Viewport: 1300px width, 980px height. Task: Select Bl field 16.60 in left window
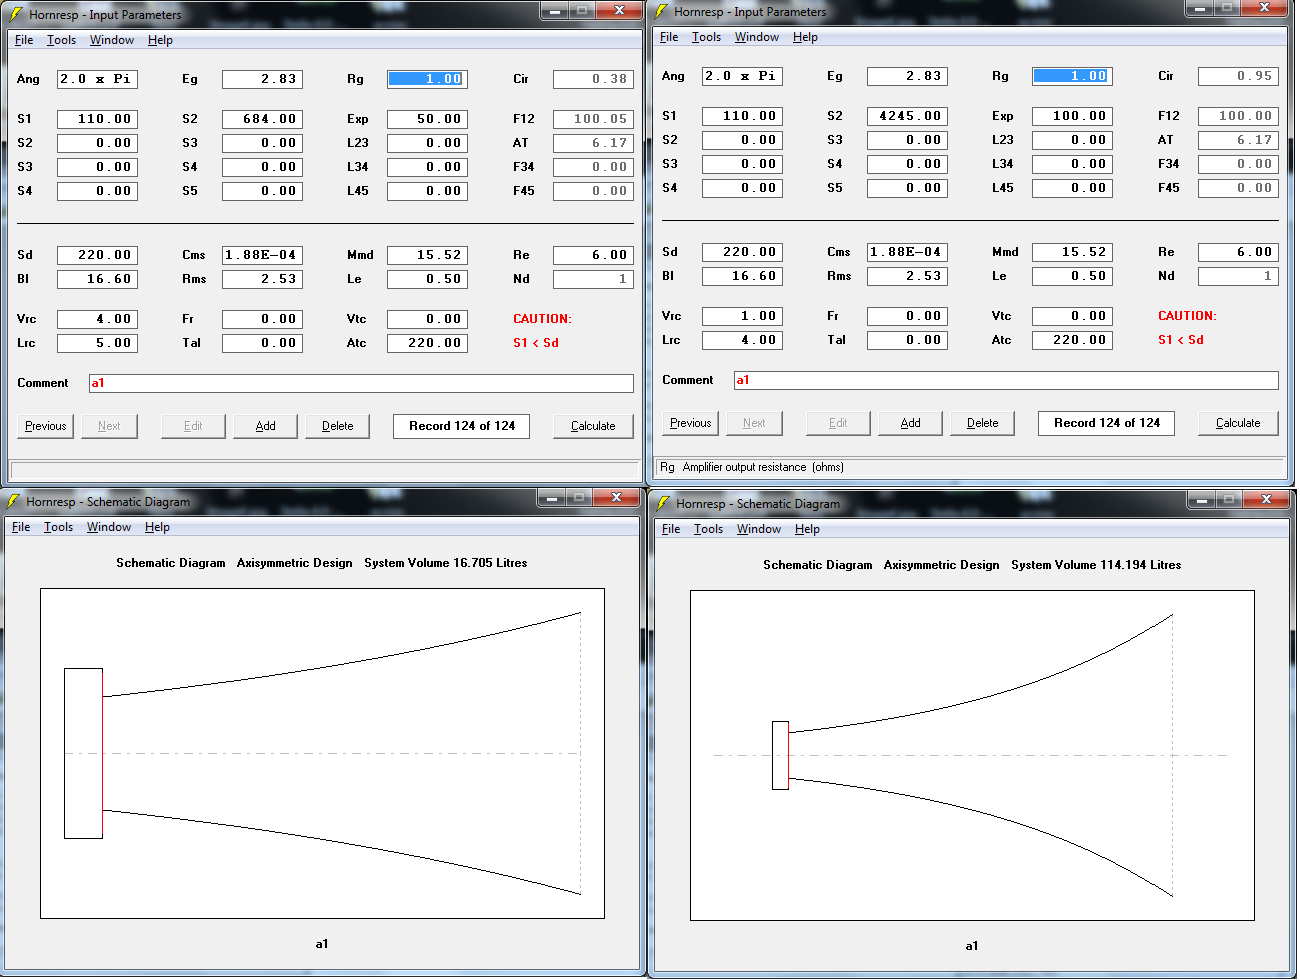pyautogui.click(x=97, y=279)
